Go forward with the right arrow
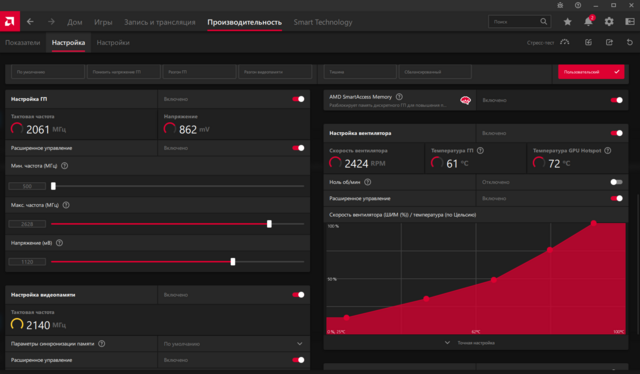640x374 pixels. pos(51,22)
